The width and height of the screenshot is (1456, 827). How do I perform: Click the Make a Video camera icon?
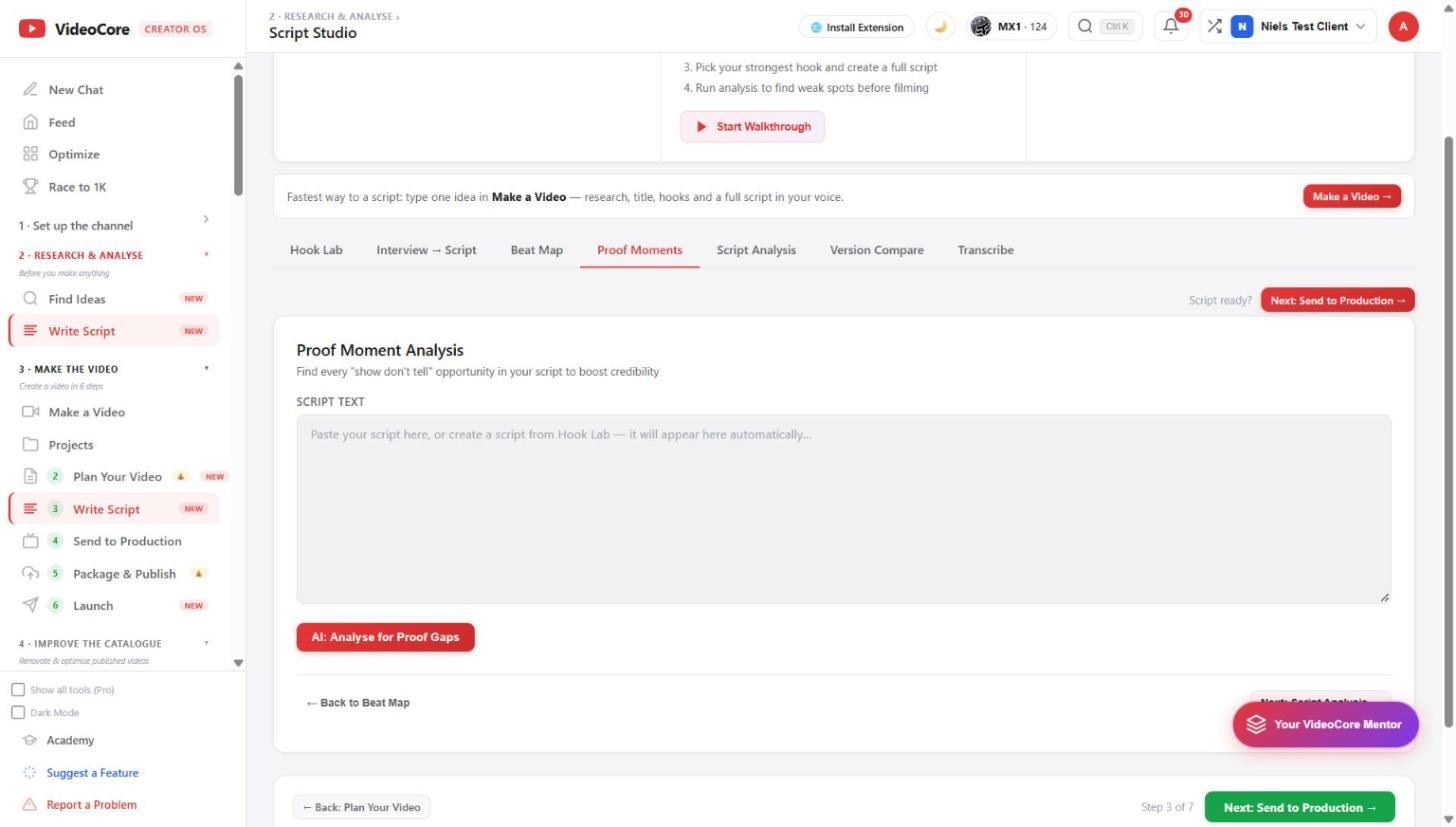30,412
